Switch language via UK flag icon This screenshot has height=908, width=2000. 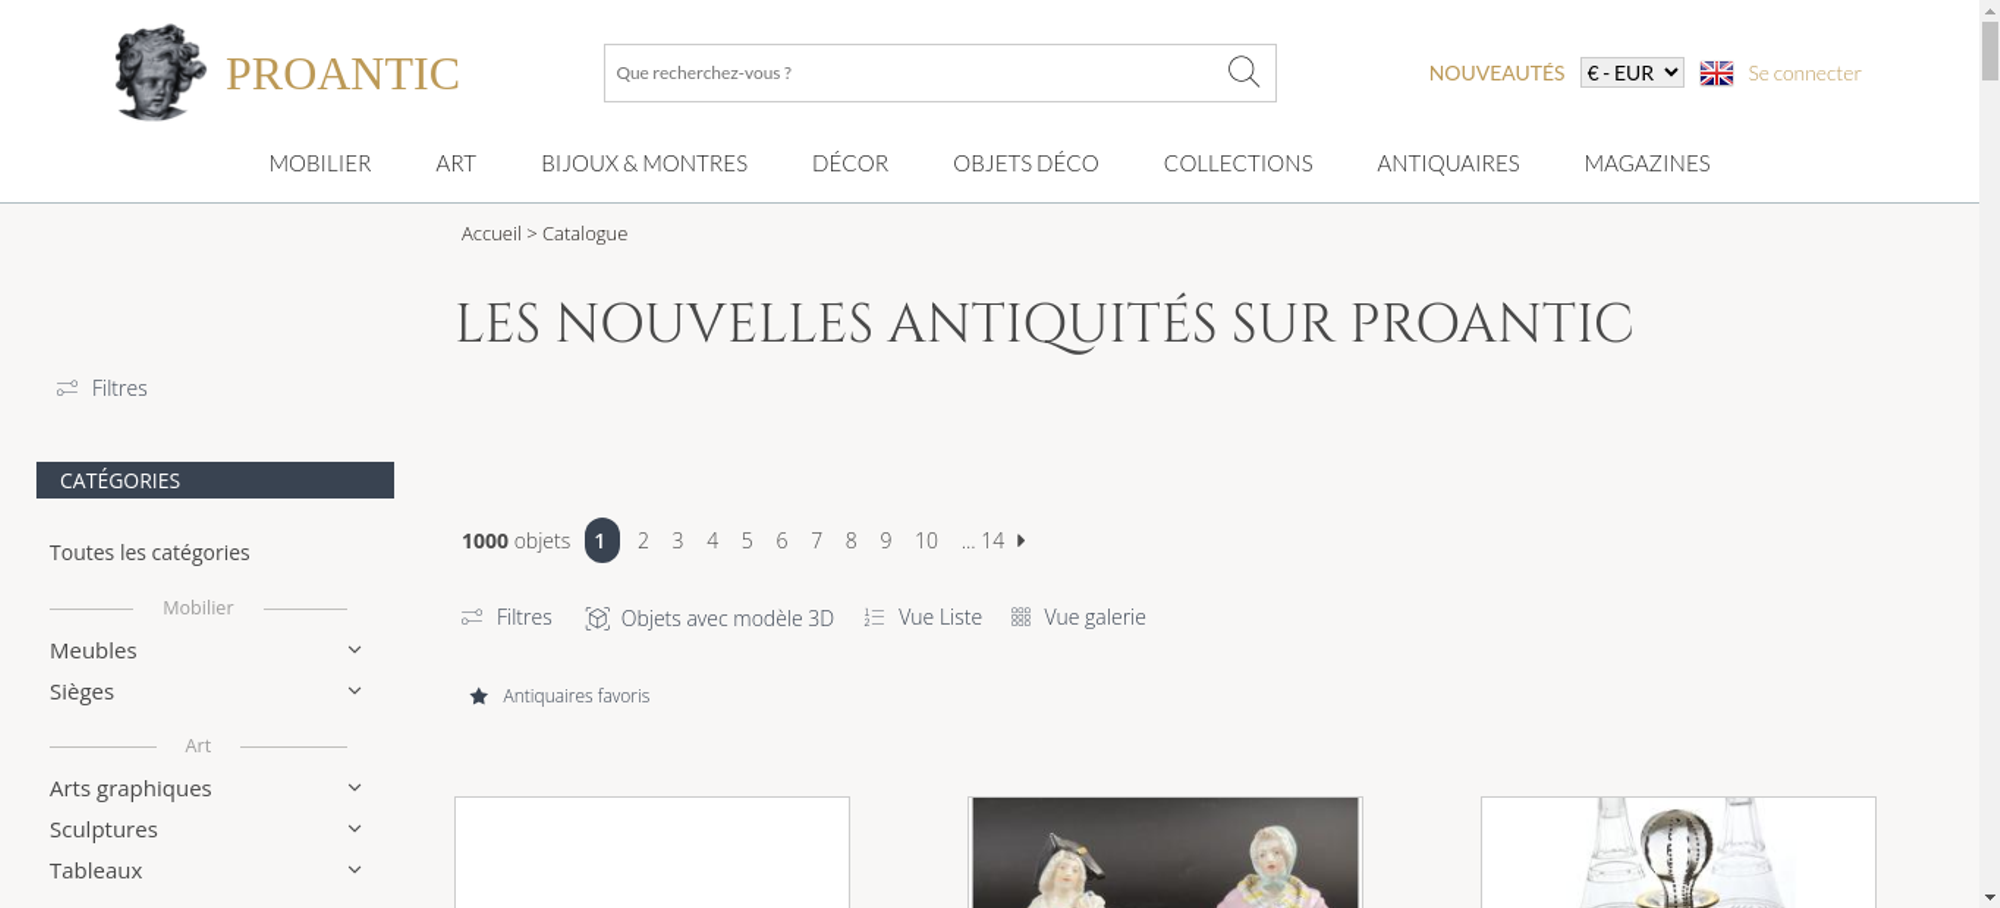click(x=1716, y=73)
